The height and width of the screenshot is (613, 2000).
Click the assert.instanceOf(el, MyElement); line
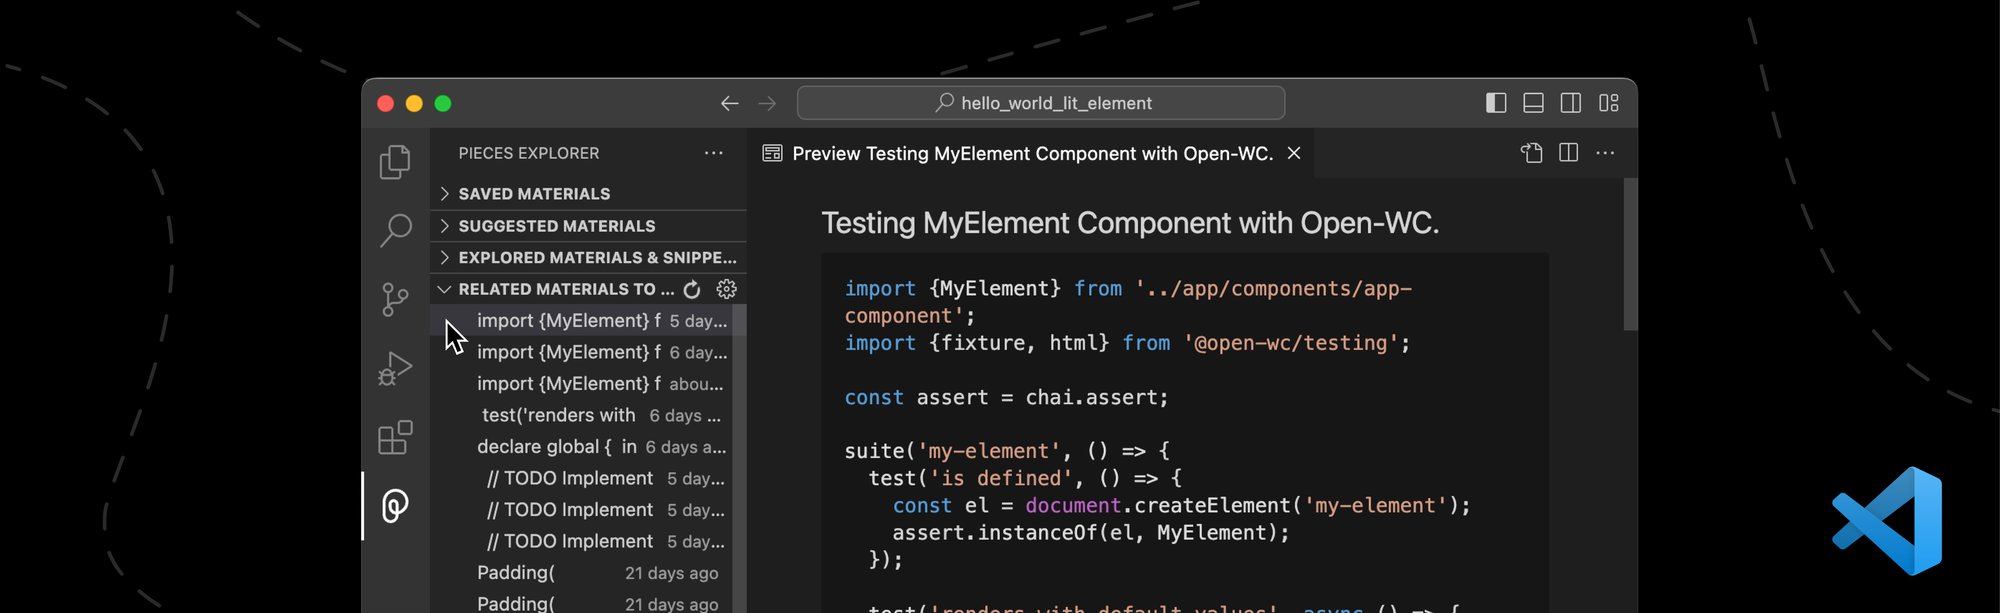[1091, 533]
